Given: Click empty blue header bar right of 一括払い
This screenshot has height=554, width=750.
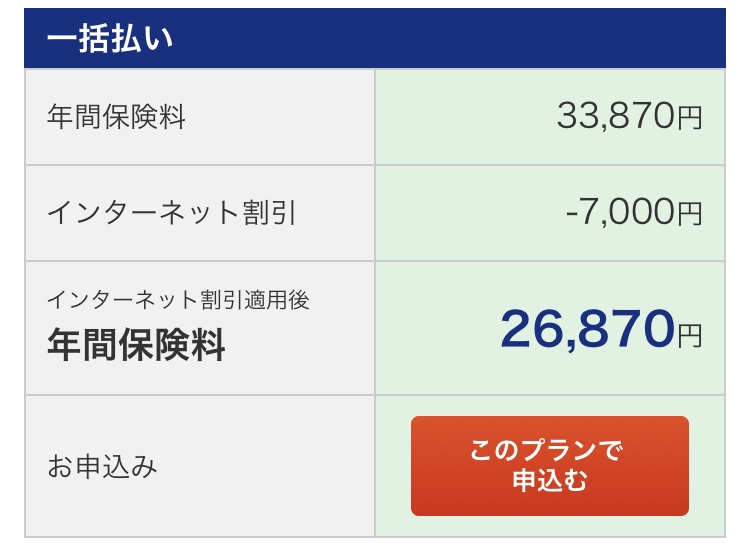Looking at the screenshot, I should pos(450,38).
